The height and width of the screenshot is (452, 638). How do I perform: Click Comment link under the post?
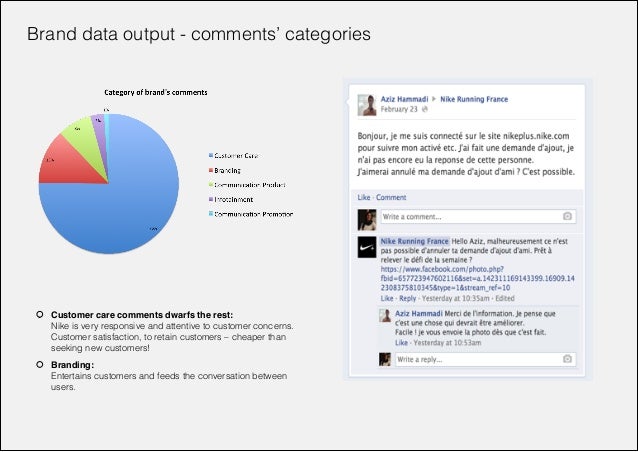tap(391, 197)
